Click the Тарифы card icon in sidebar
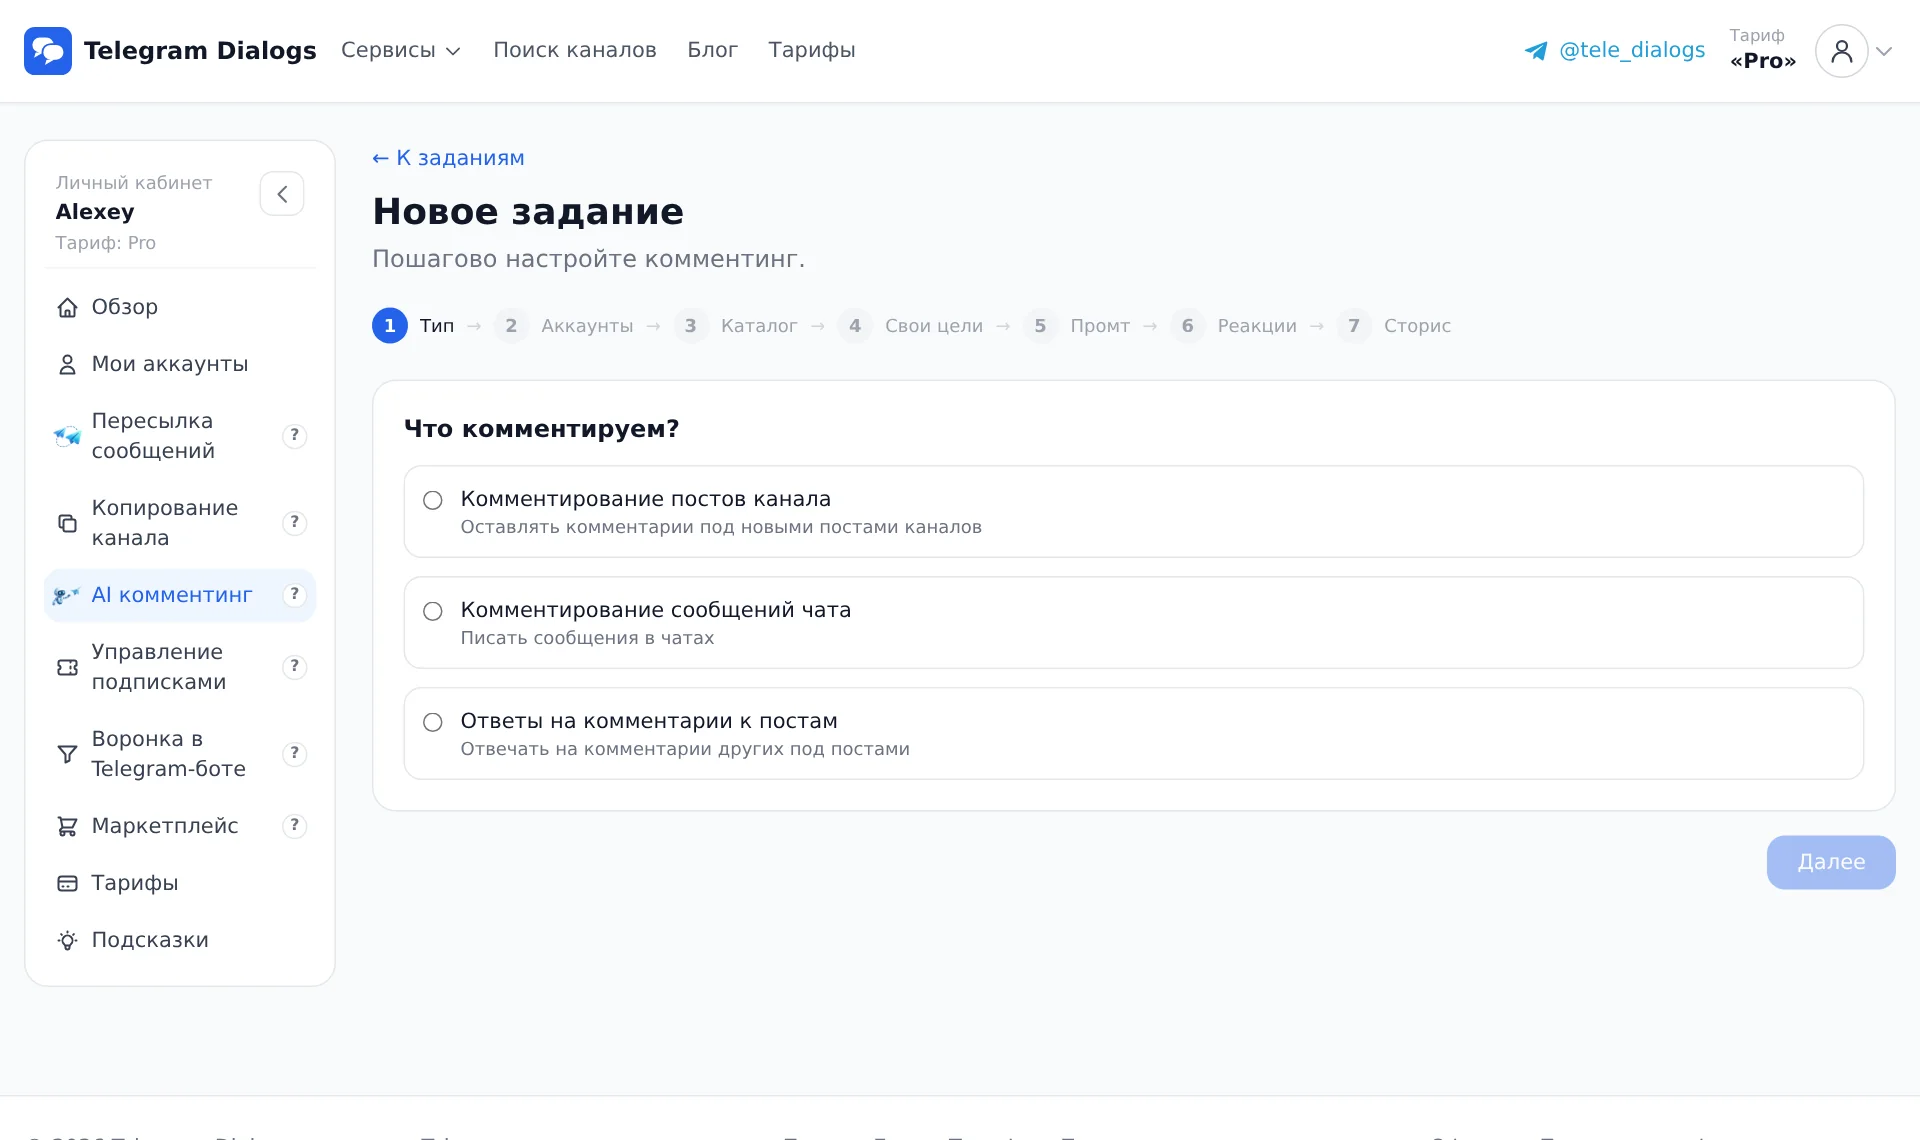Screen dimensions: 1920x1140 67,883
